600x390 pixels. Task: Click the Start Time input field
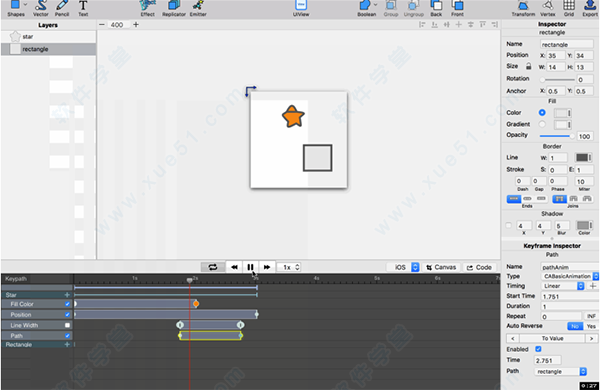pyautogui.click(x=569, y=296)
